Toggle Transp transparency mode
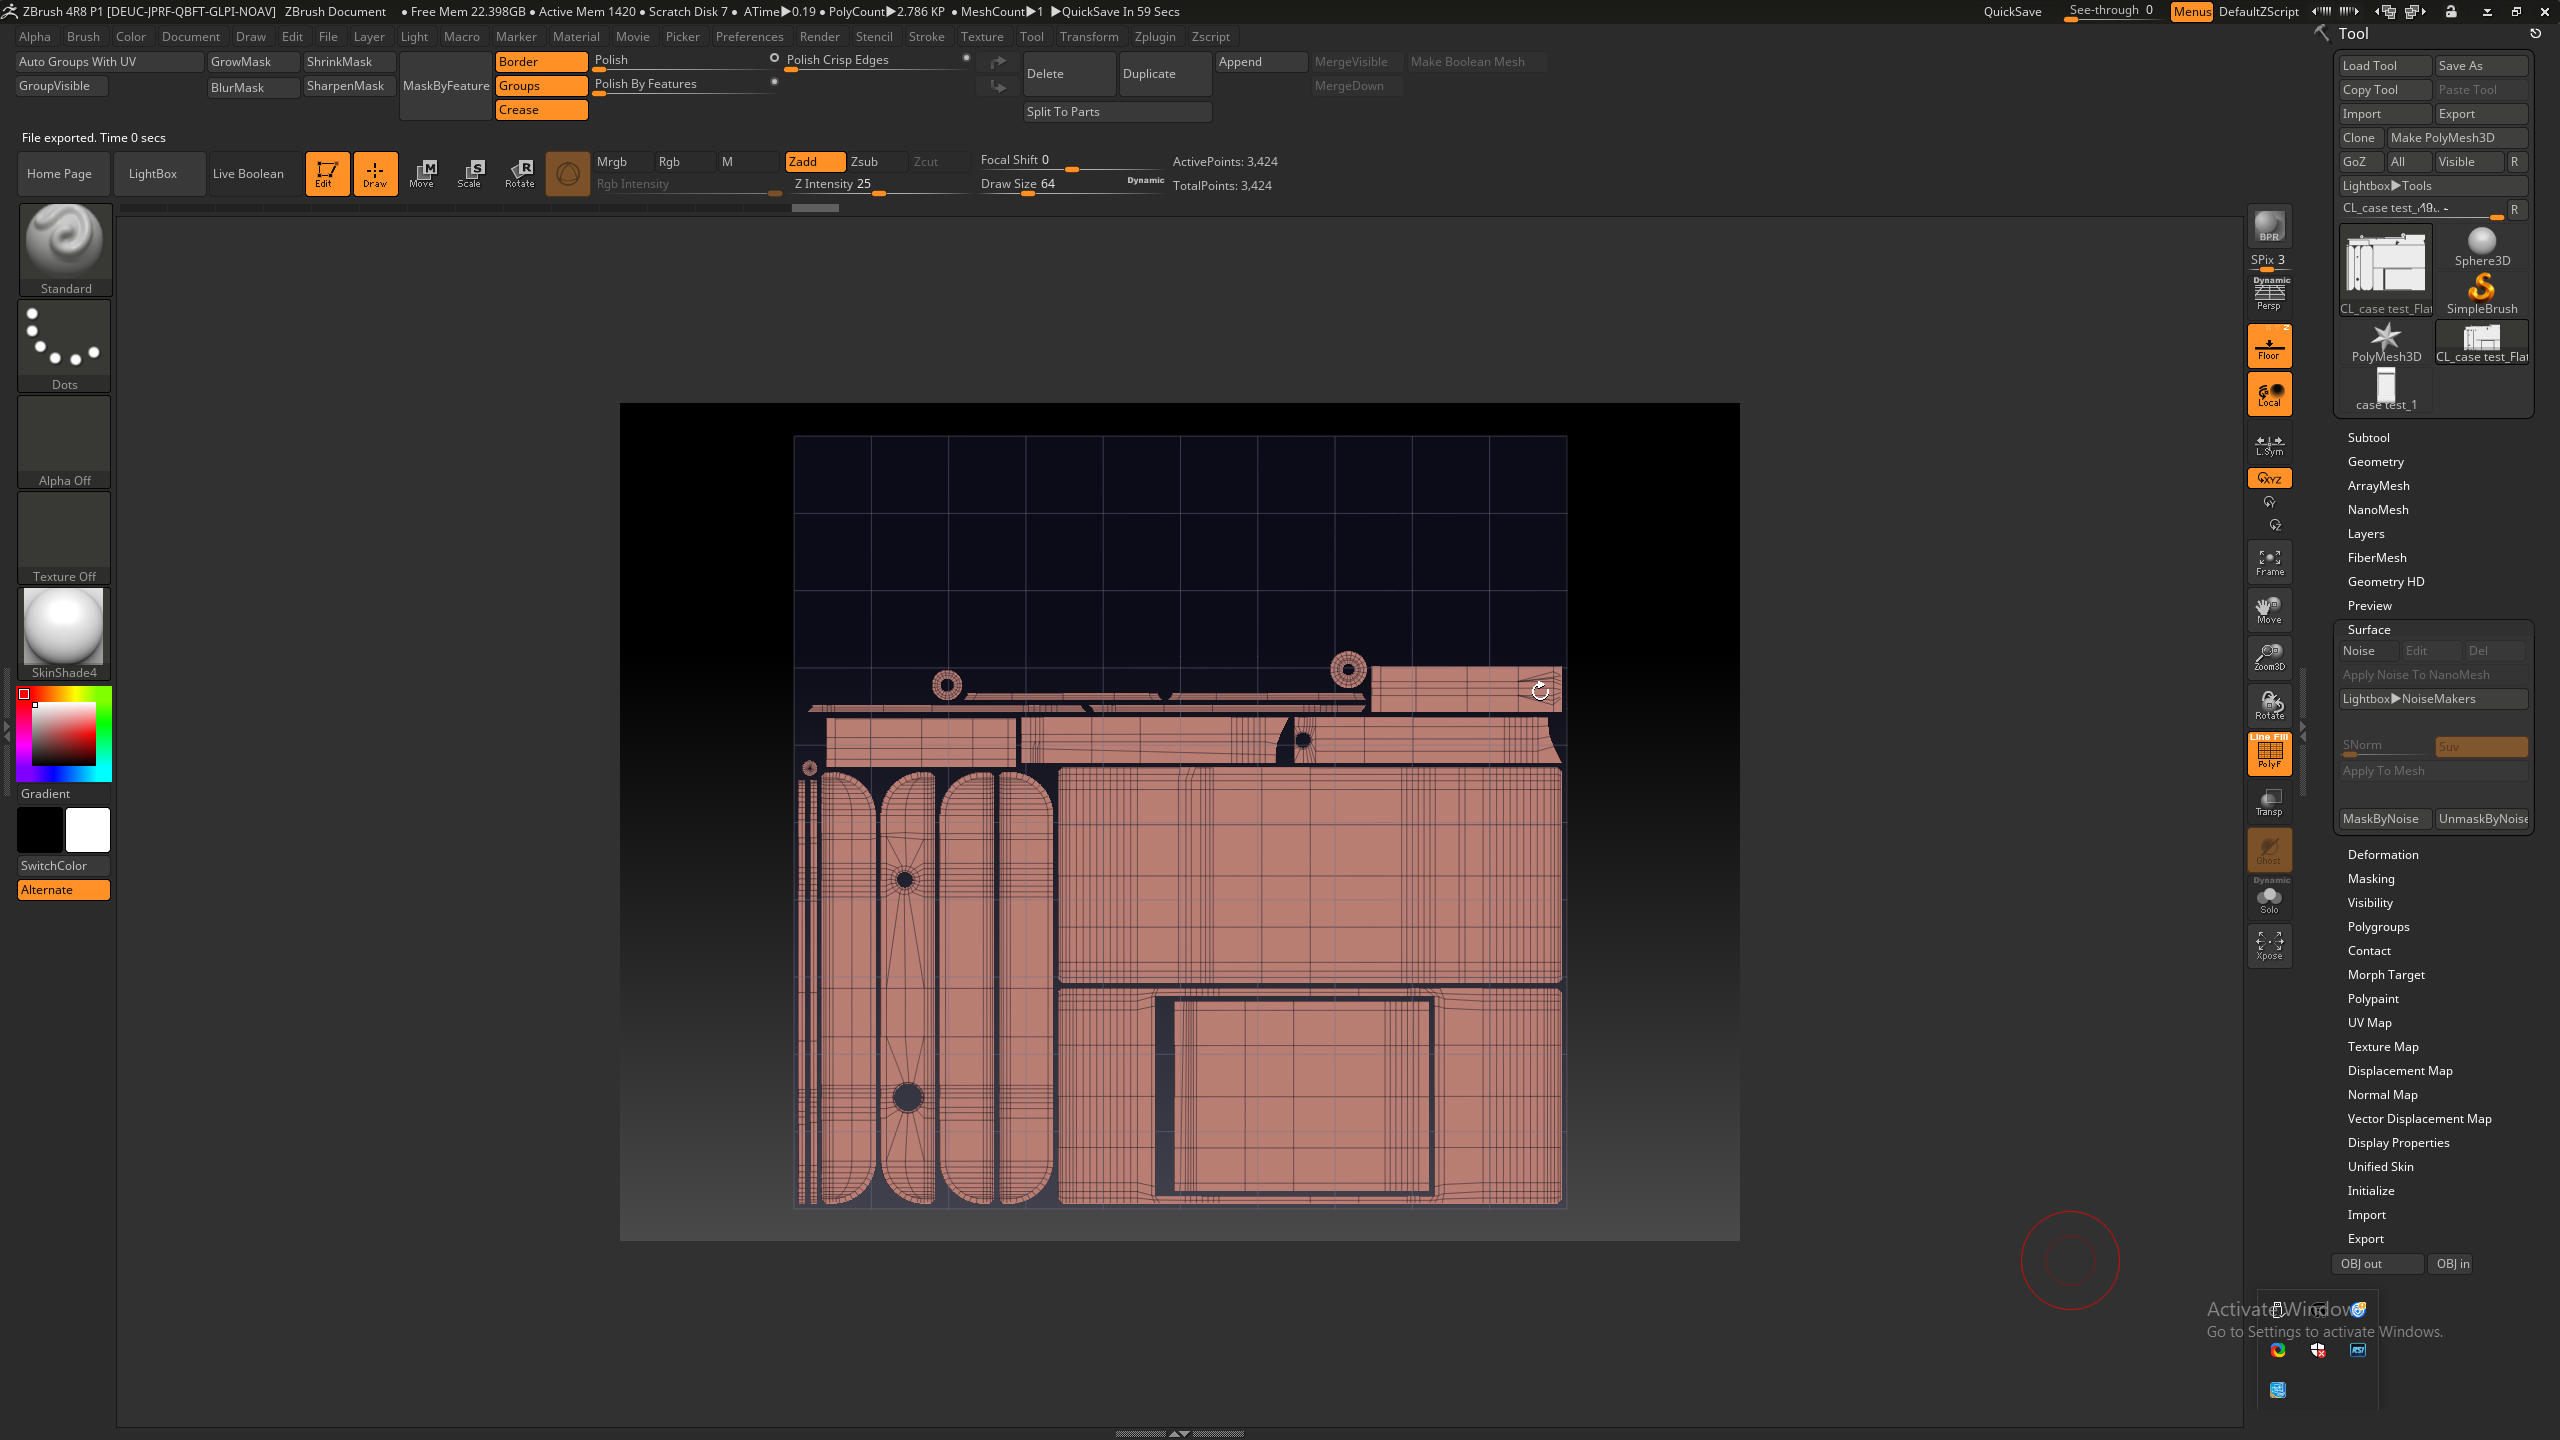This screenshot has width=2560, height=1440. tap(2269, 802)
